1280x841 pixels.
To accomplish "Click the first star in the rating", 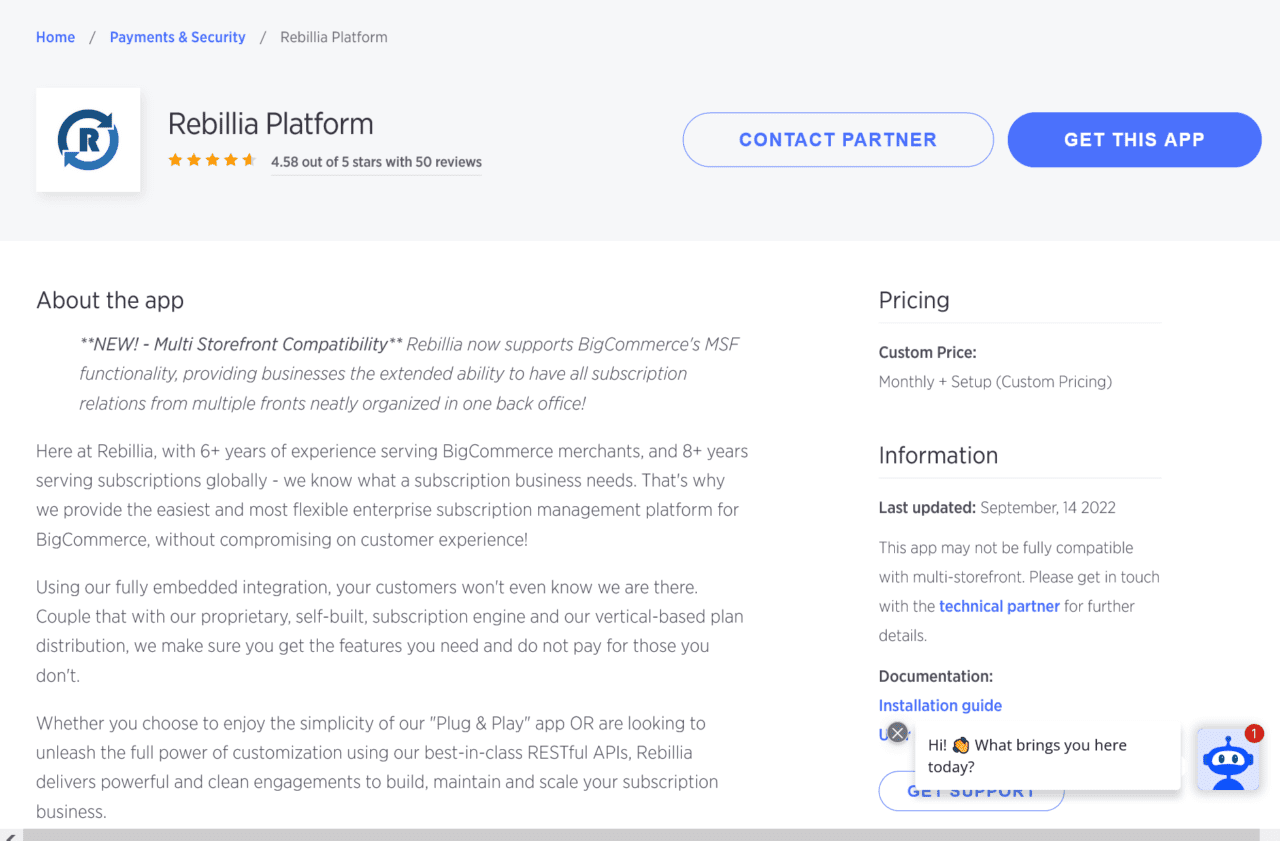I will tap(174, 158).
